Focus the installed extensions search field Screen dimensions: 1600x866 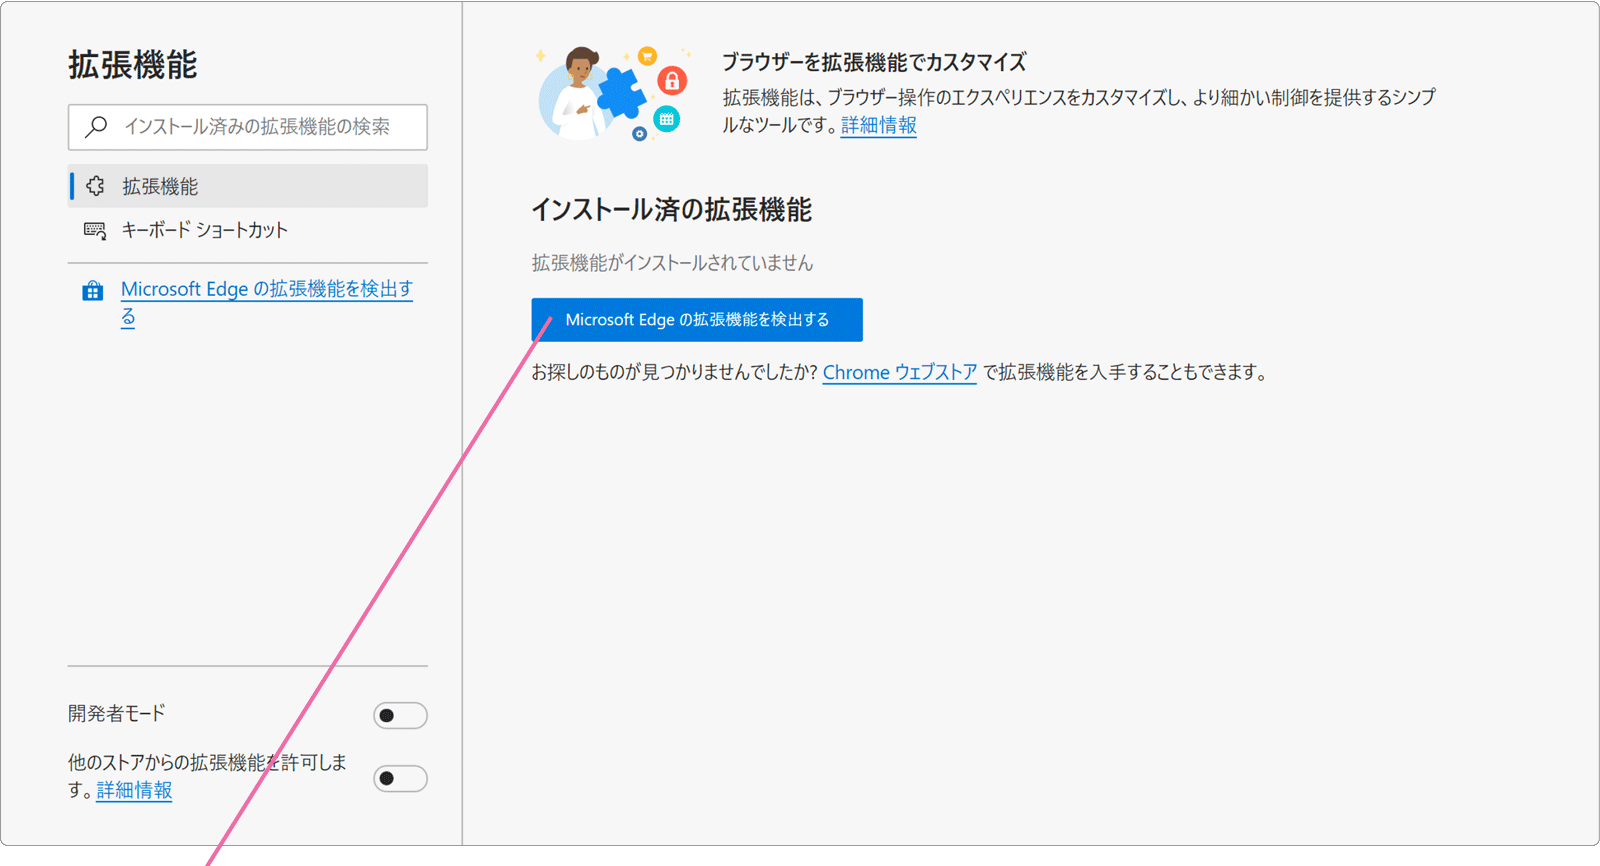click(248, 127)
